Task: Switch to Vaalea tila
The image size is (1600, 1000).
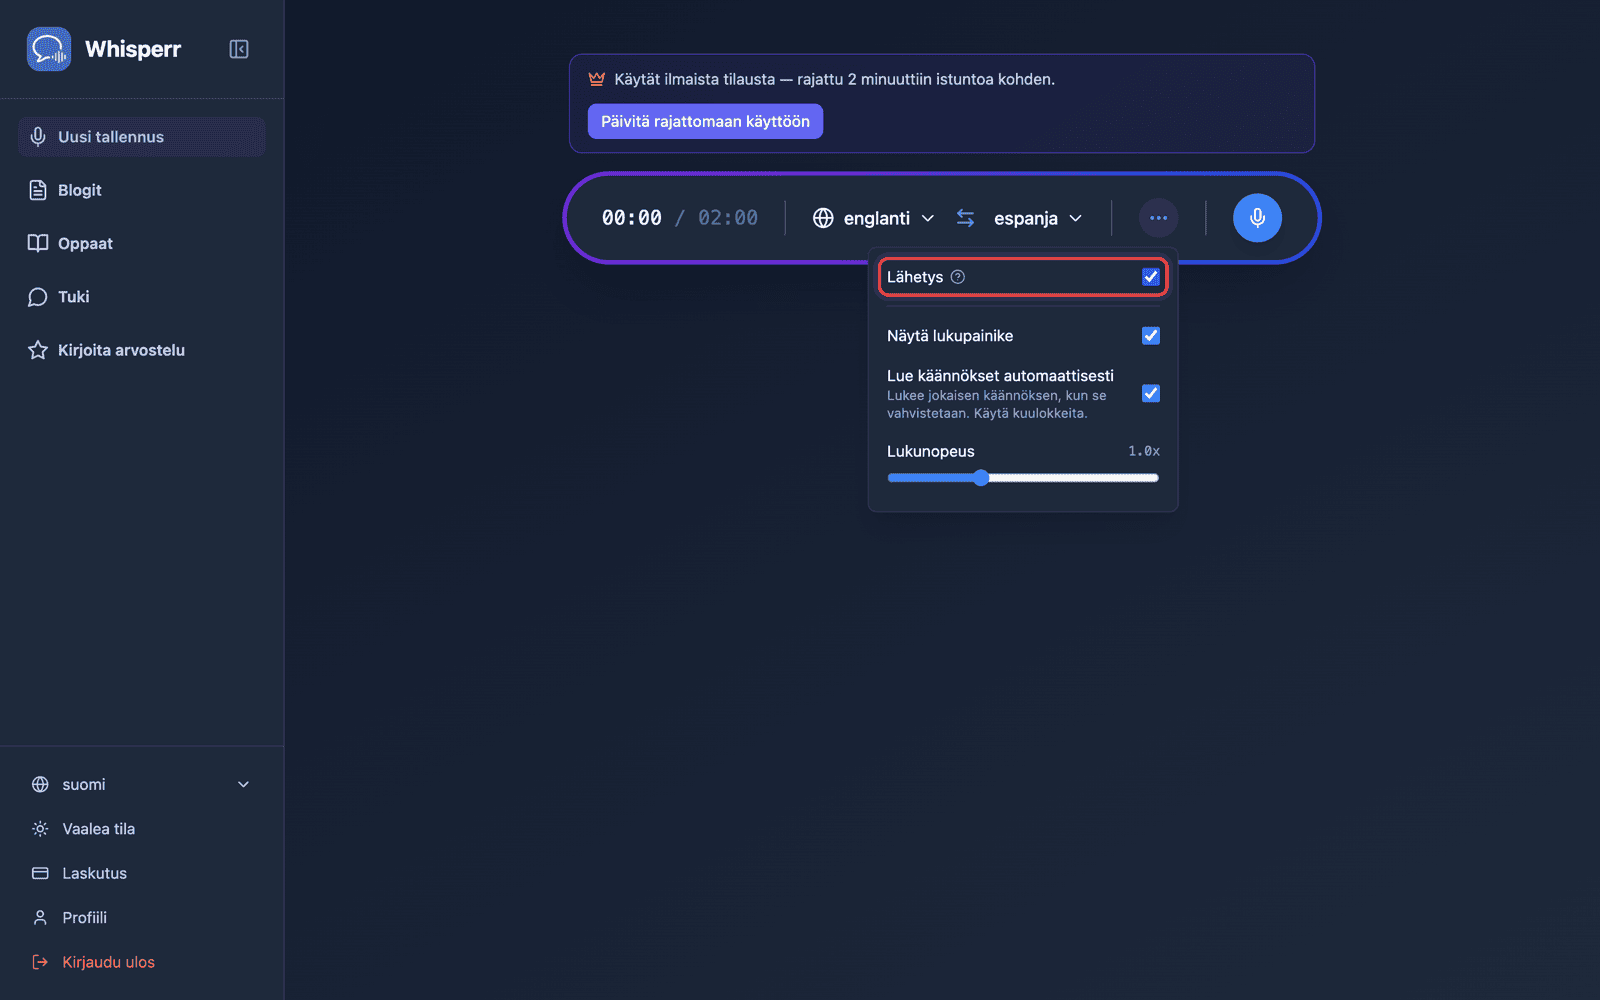Action: (141, 829)
